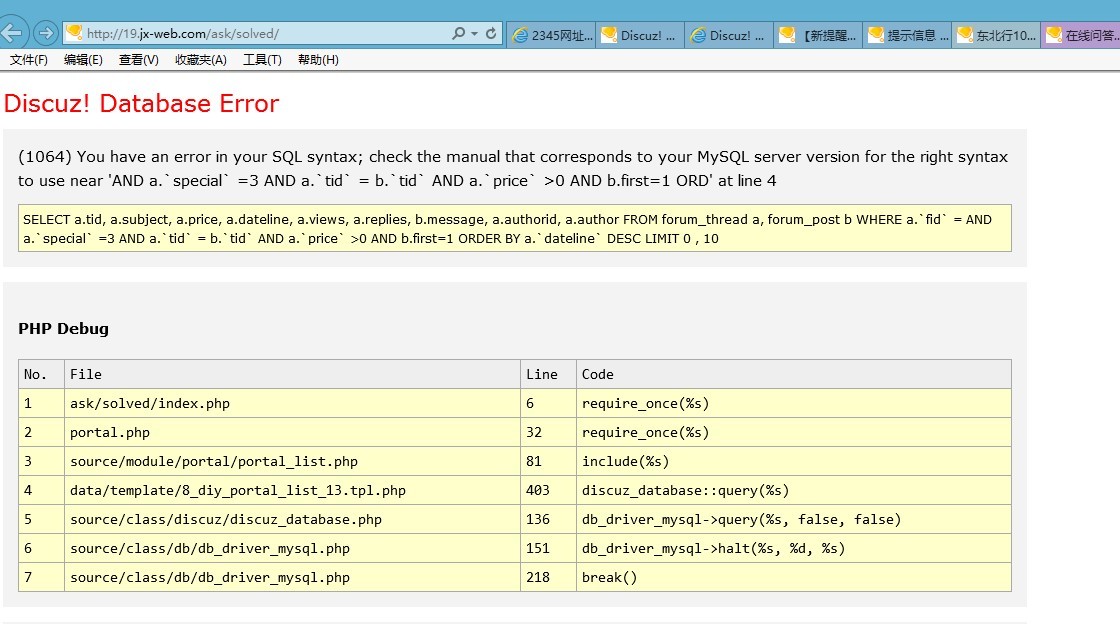The width and height of the screenshot is (1120, 624).
Task: Click the db_driver_mysql->query(%s, false, false) cell
Action: click(794, 519)
